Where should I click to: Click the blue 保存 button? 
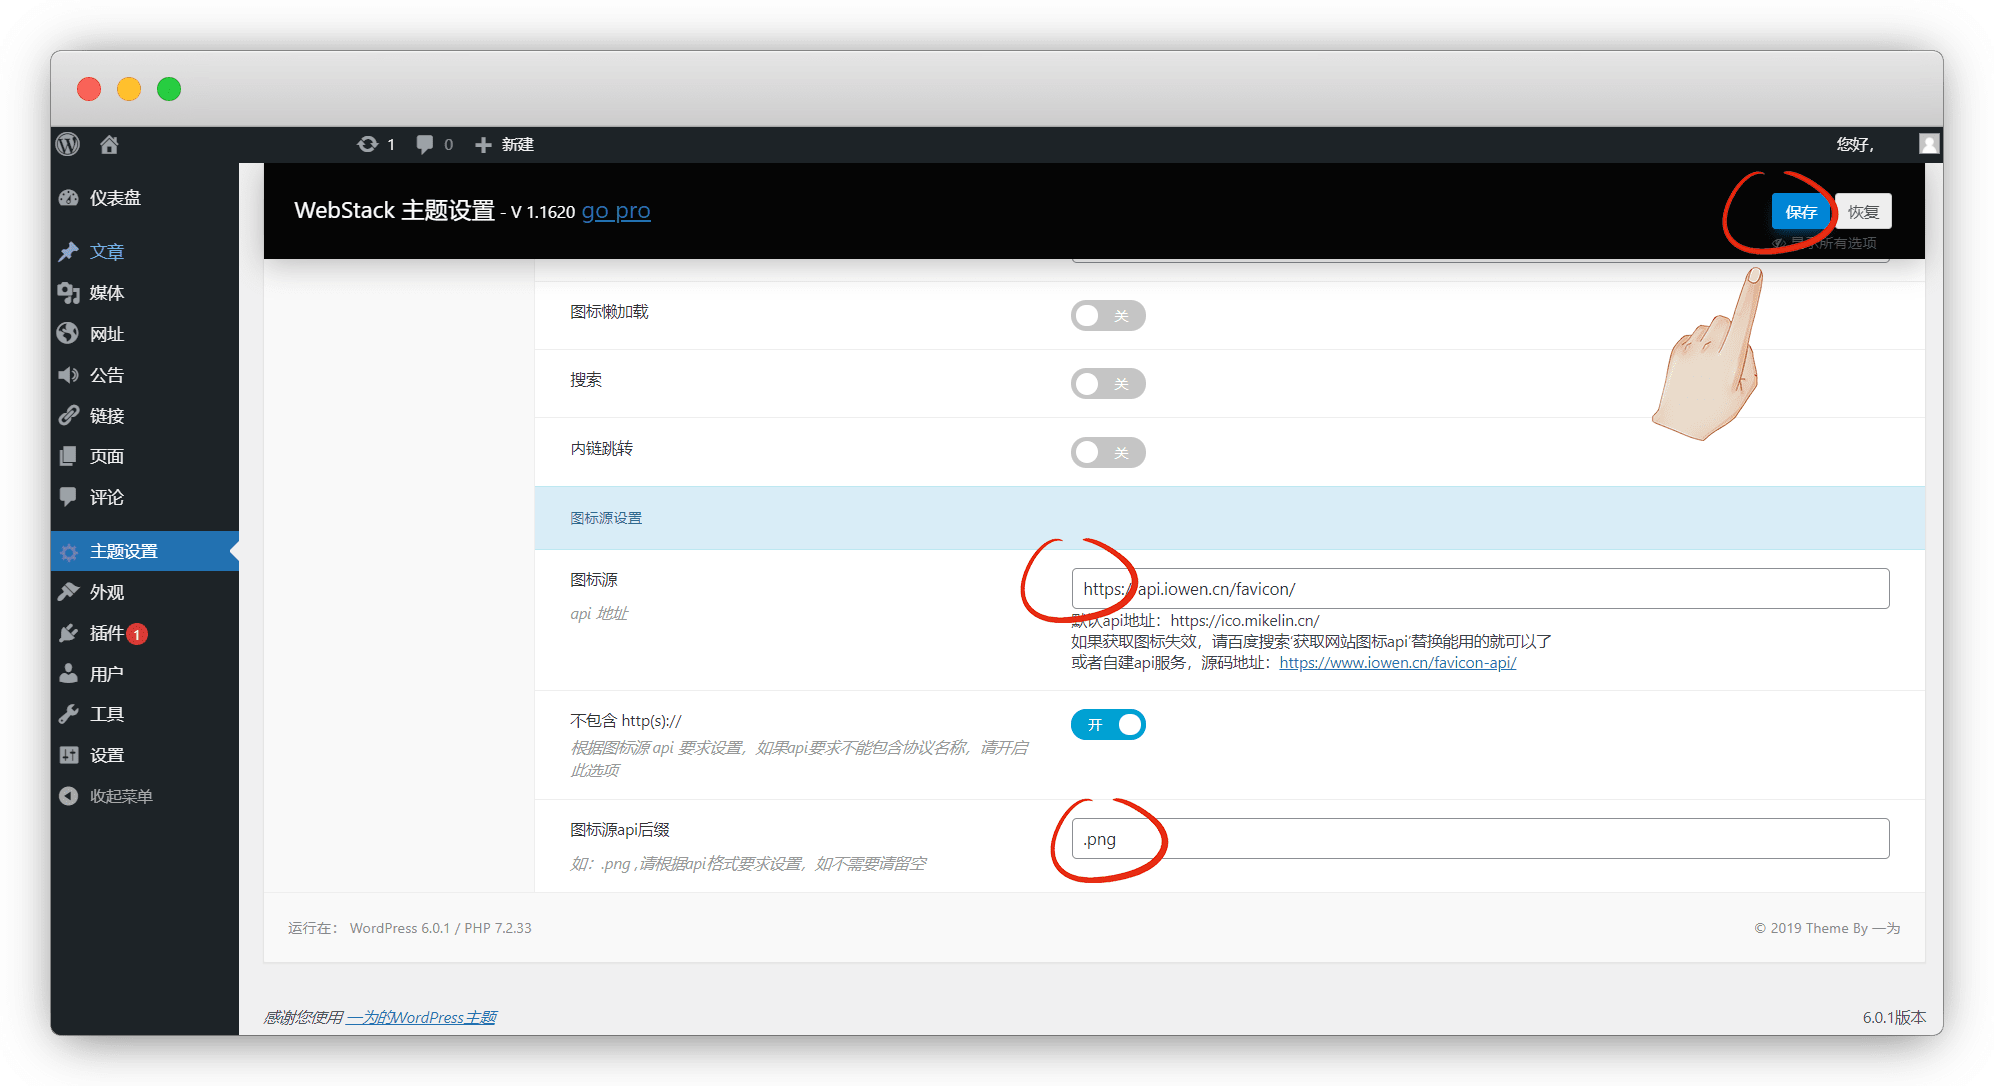tap(1800, 212)
